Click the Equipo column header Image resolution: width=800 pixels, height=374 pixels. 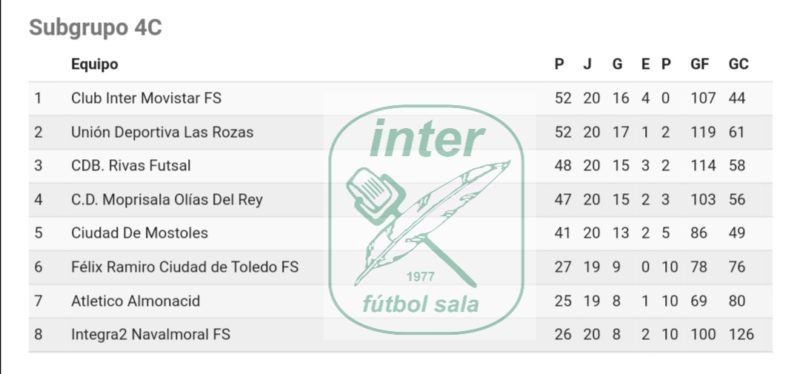click(x=94, y=64)
